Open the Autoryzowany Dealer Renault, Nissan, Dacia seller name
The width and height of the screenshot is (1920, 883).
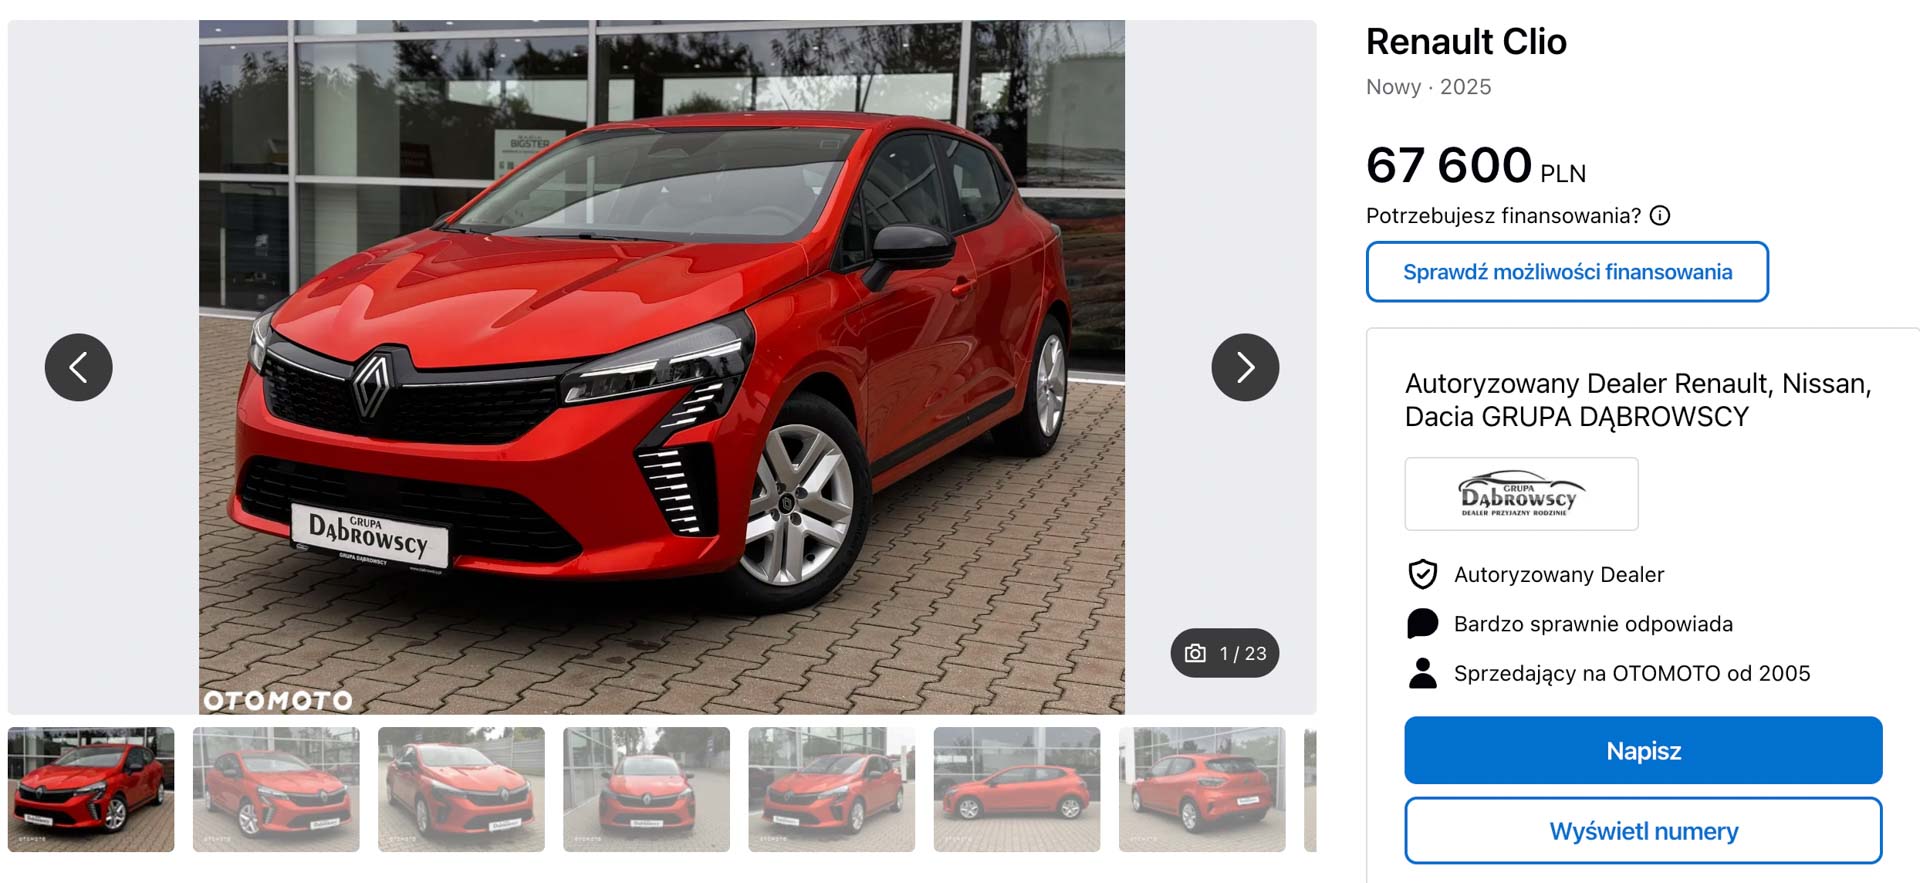point(1637,400)
